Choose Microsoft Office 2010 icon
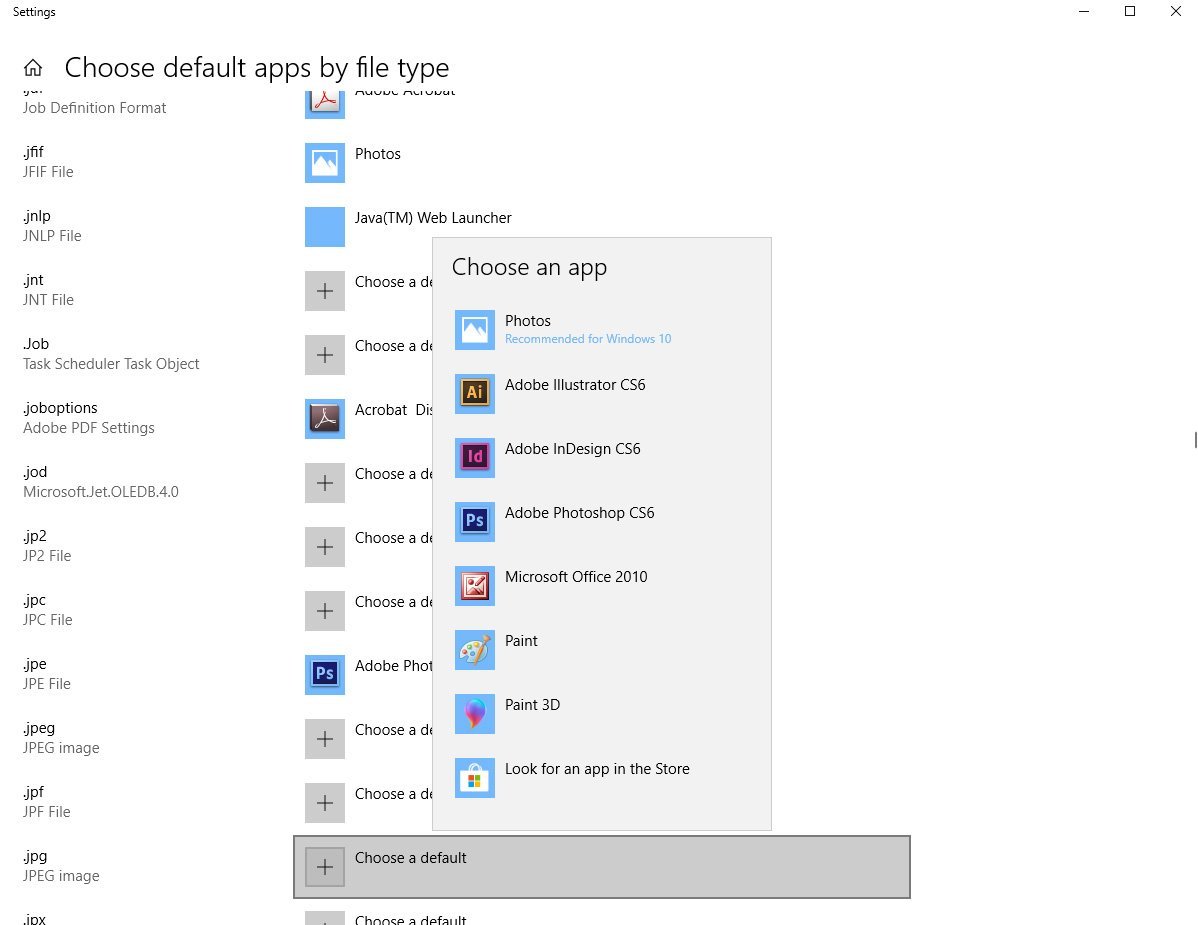This screenshot has height=925, width=1198. tap(474, 587)
